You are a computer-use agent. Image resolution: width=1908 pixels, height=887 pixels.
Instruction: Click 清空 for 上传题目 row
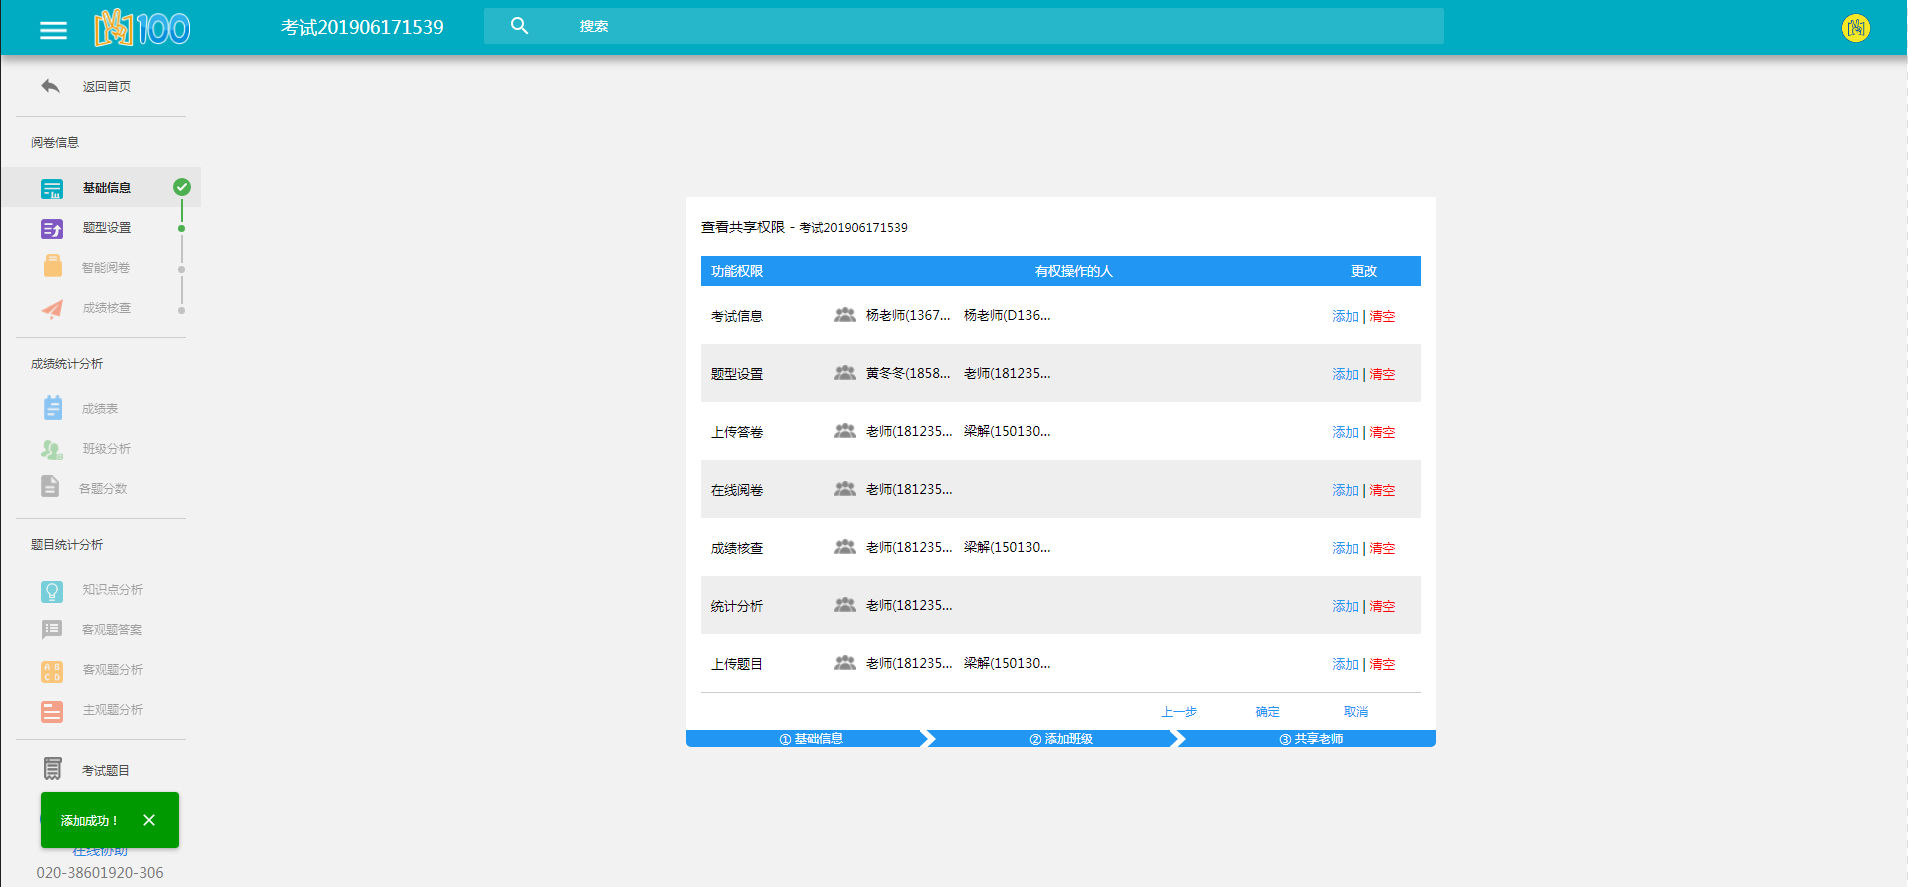1382,664
